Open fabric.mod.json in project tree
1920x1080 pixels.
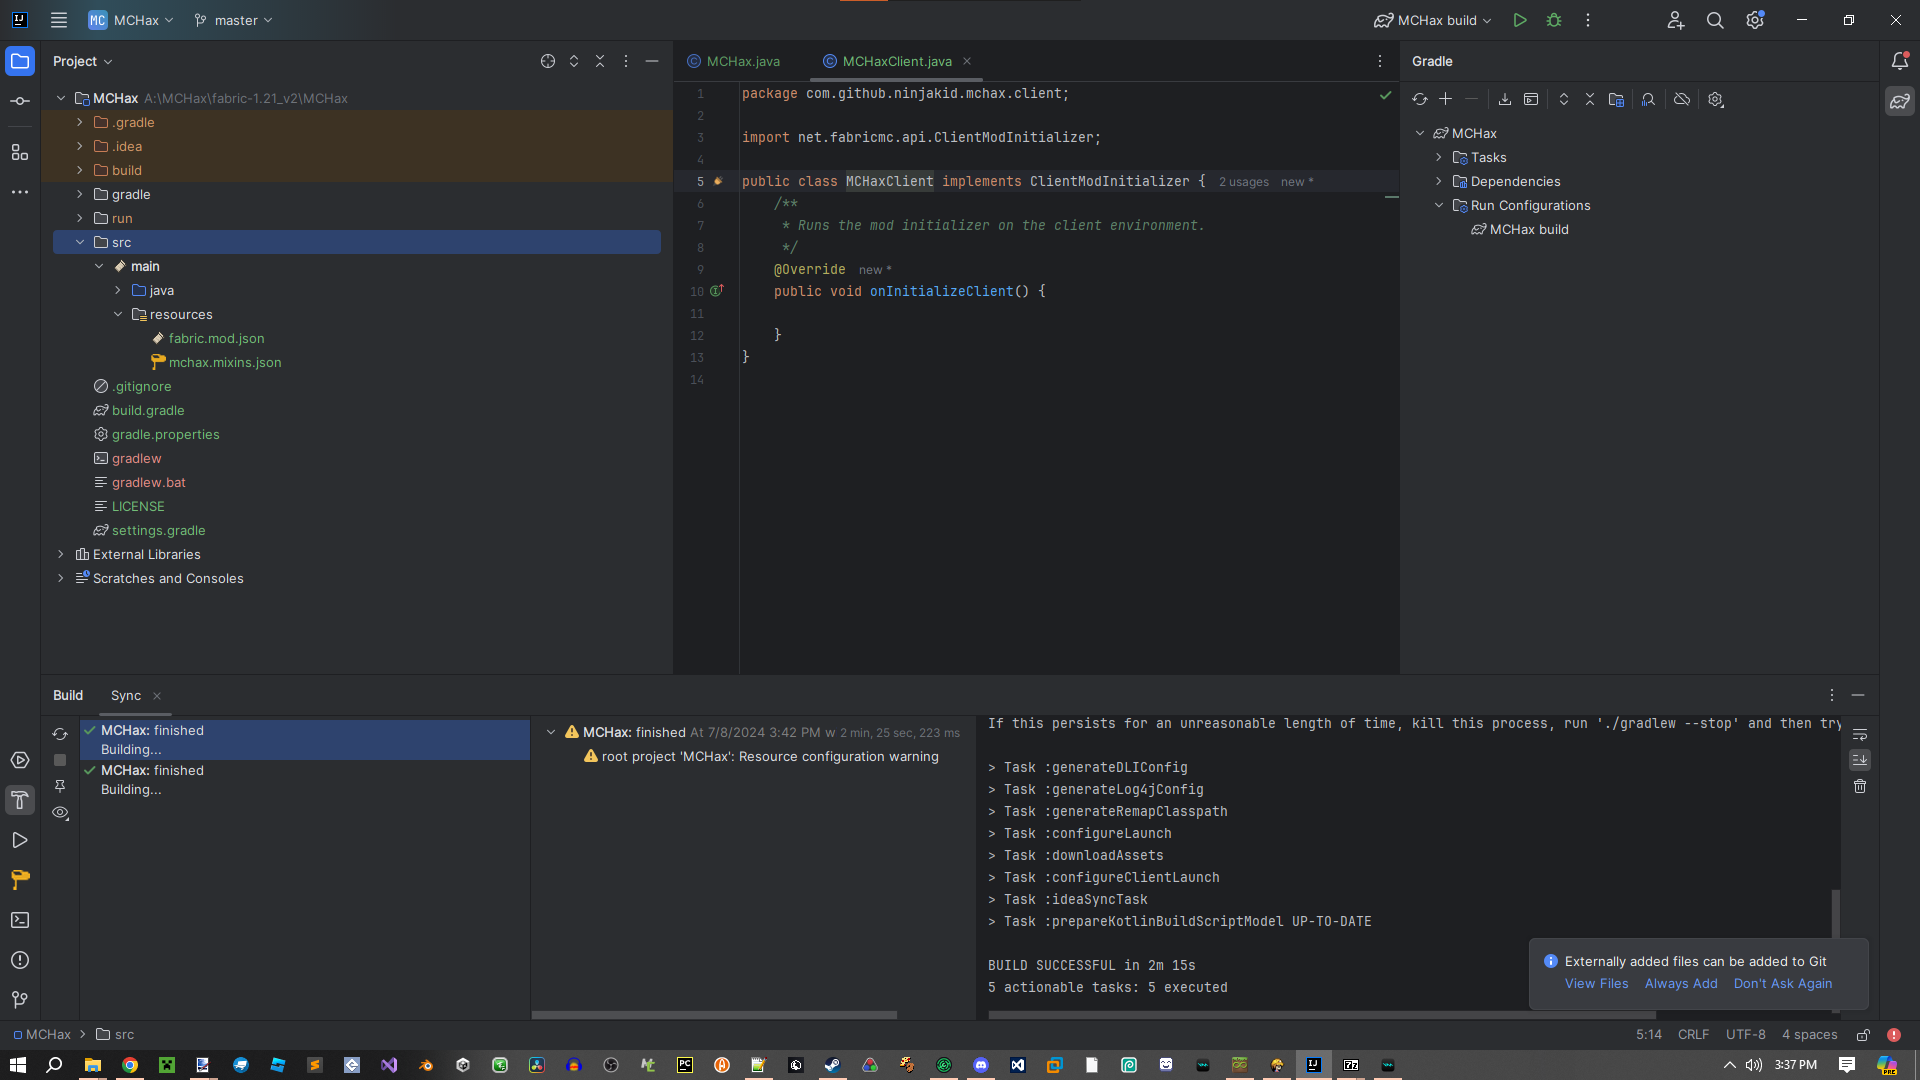coord(216,338)
